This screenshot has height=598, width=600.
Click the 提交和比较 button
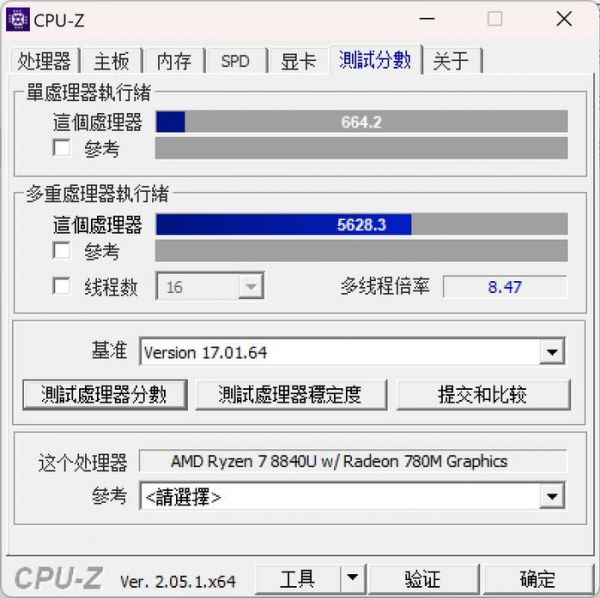click(483, 394)
